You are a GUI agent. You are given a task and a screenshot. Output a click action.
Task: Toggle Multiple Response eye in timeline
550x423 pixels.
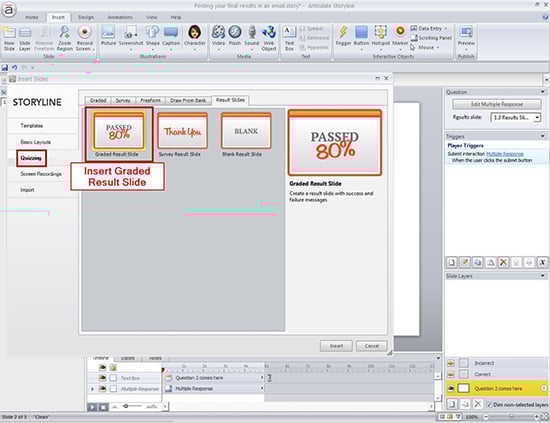point(102,389)
